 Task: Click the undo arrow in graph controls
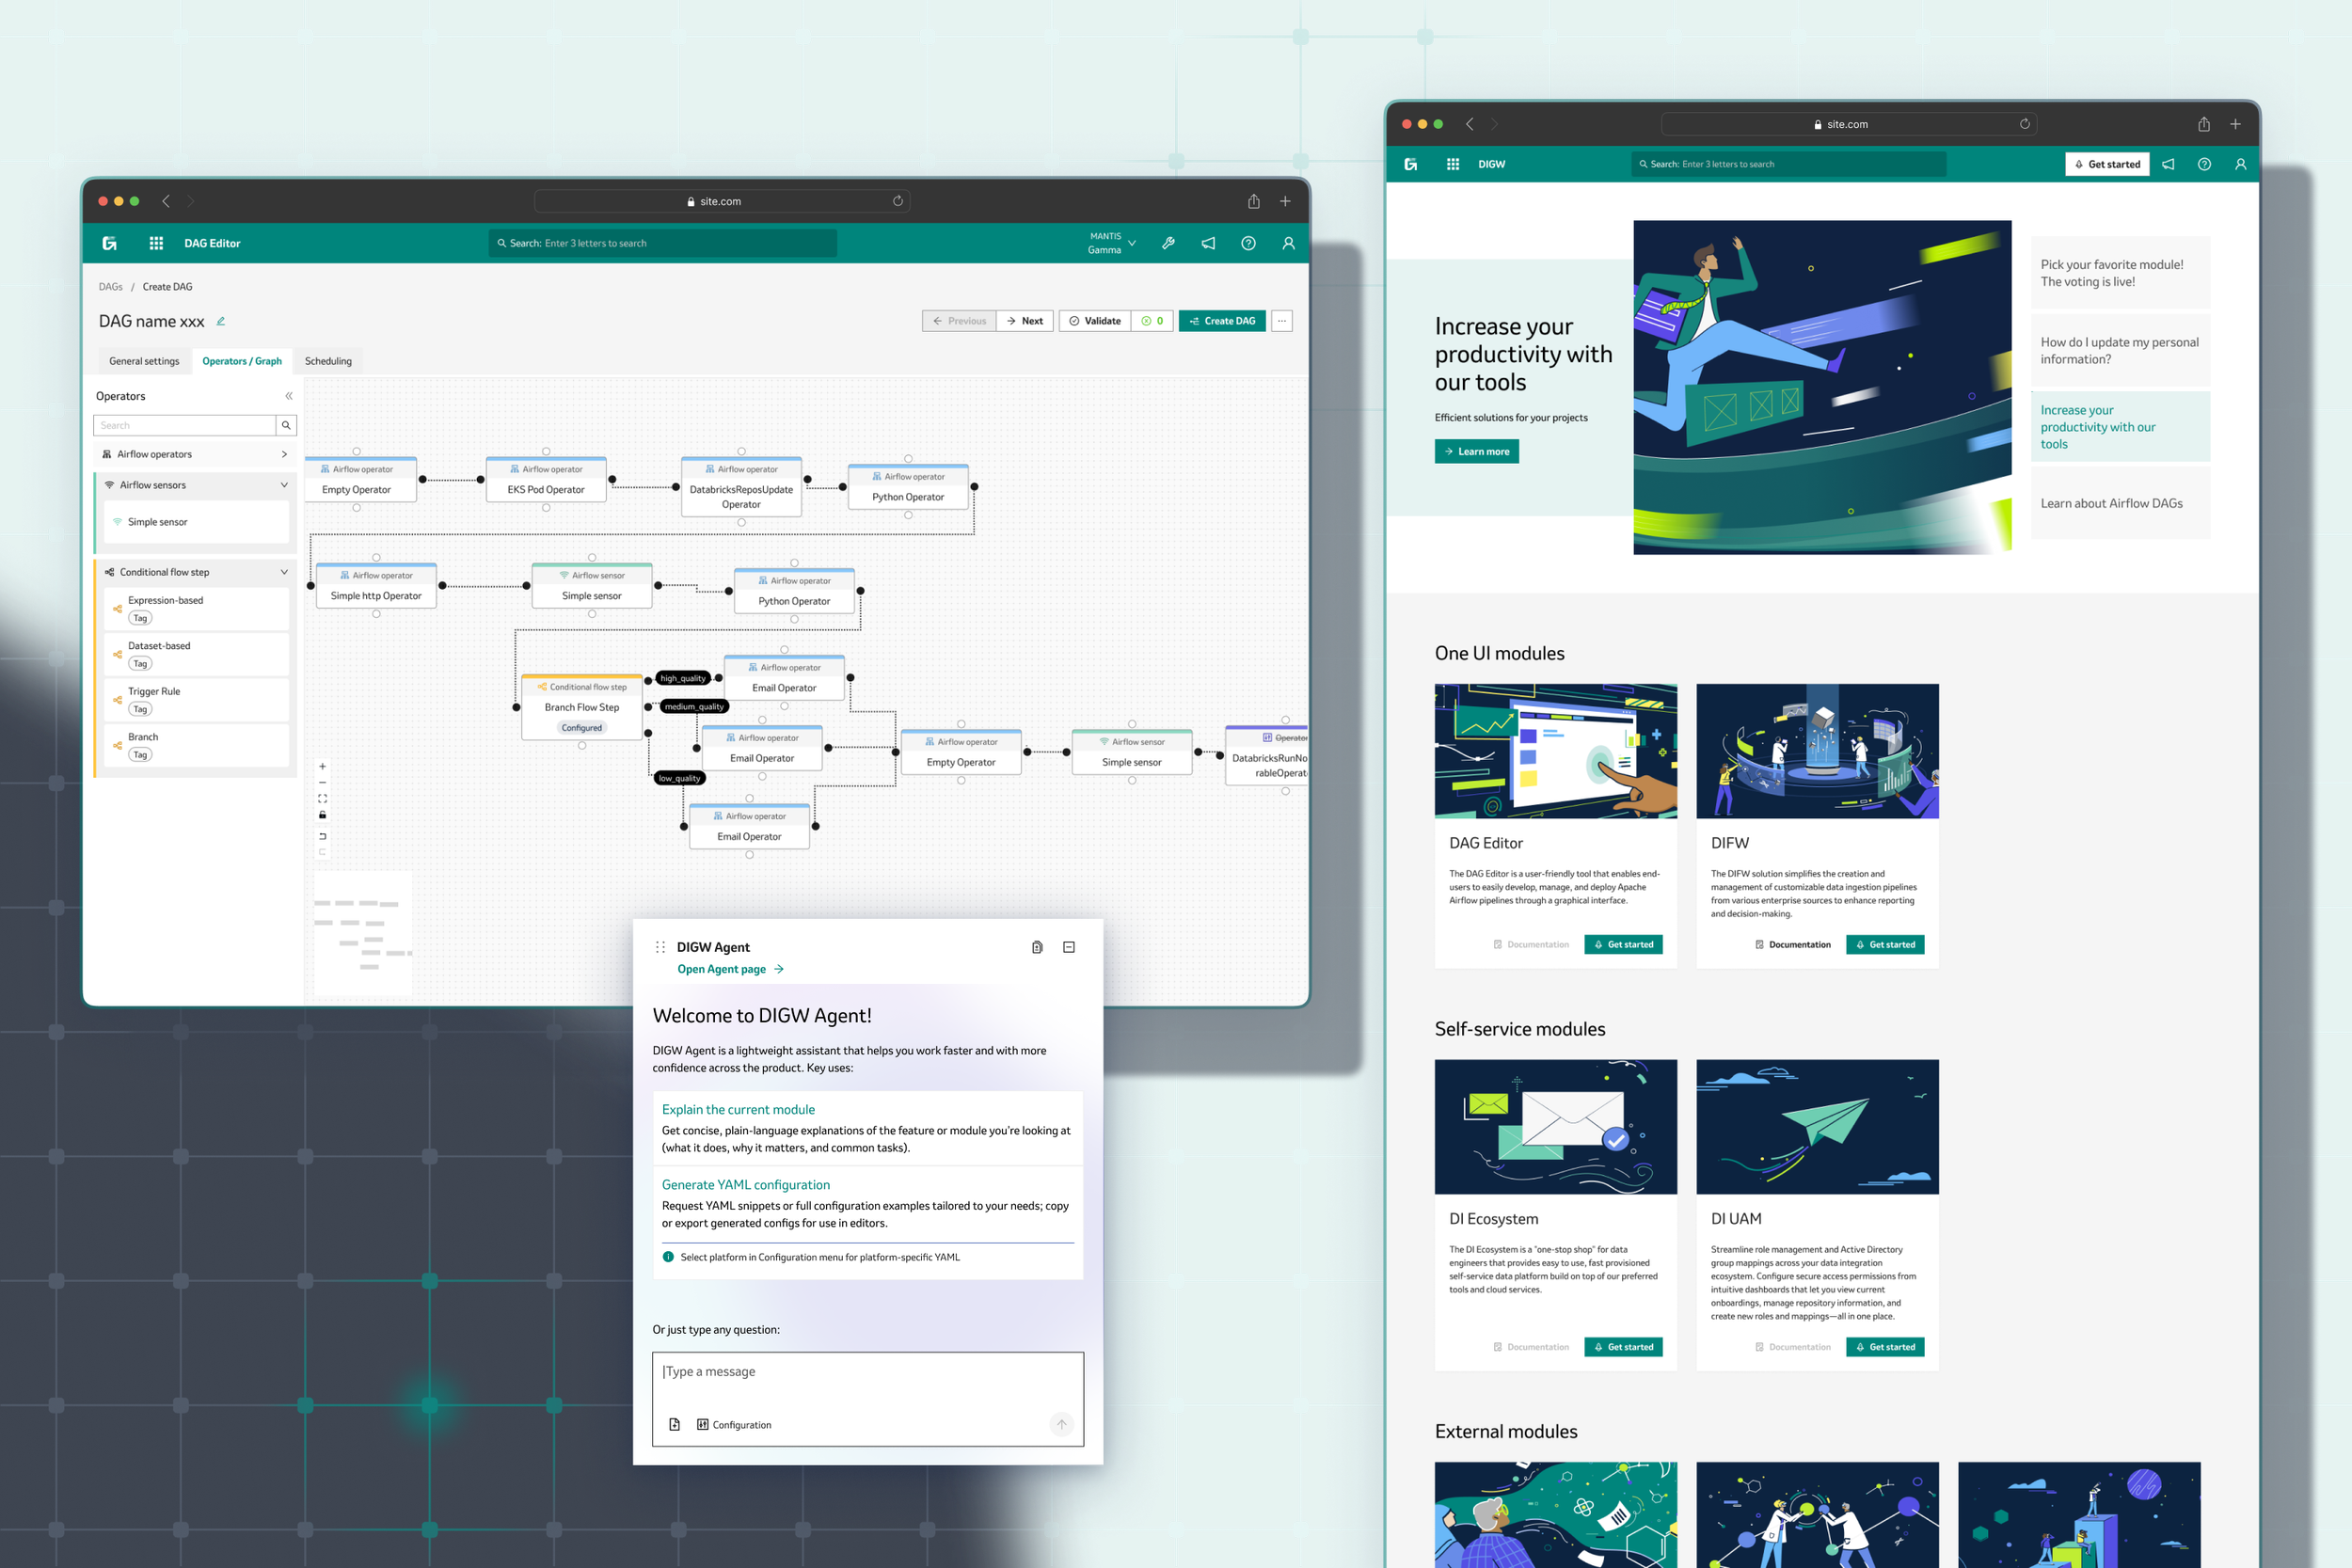point(322,835)
